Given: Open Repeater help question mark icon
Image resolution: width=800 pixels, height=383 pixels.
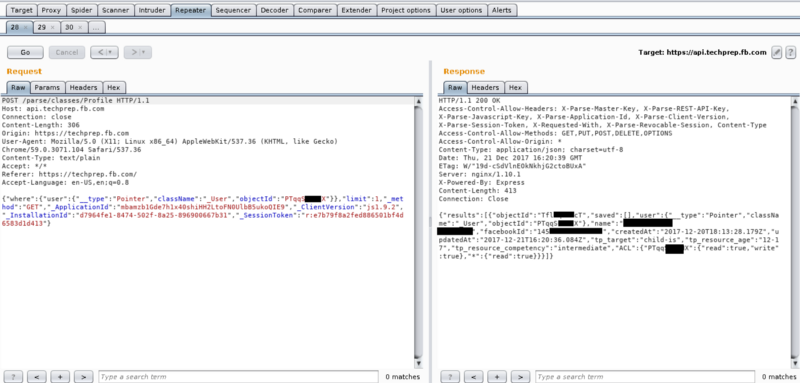Looking at the screenshot, I should [790, 53].
